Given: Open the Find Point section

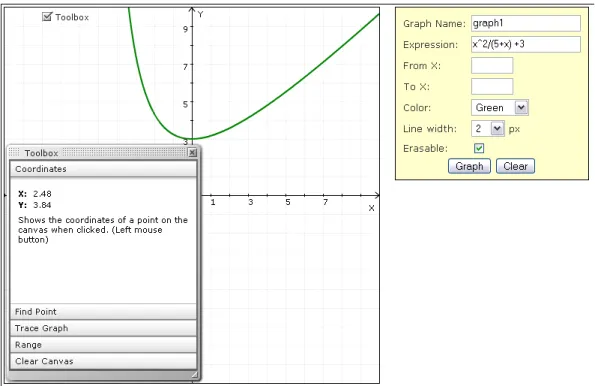Looking at the screenshot, I should pyautogui.click(x=103, y=312).
